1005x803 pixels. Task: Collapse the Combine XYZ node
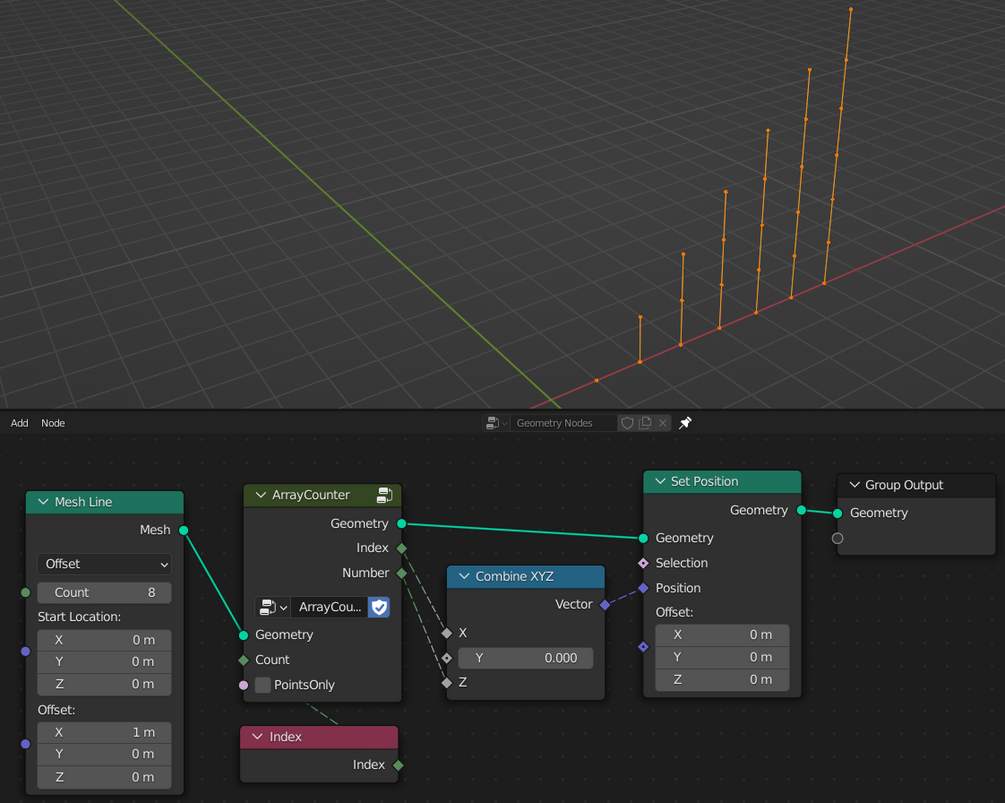click(x=464, y=577)
